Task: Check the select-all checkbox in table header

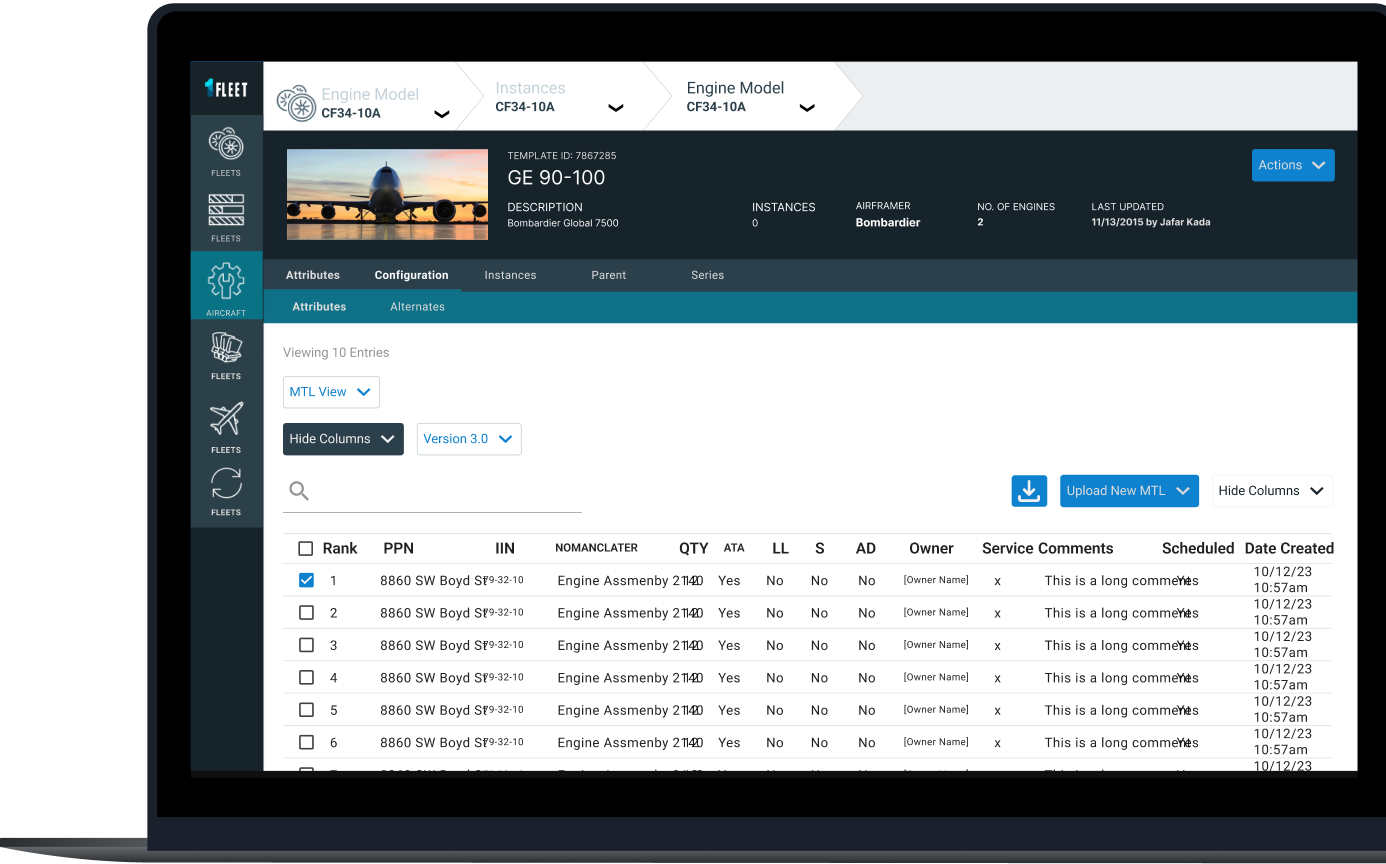Action: [x=306, y=548]
